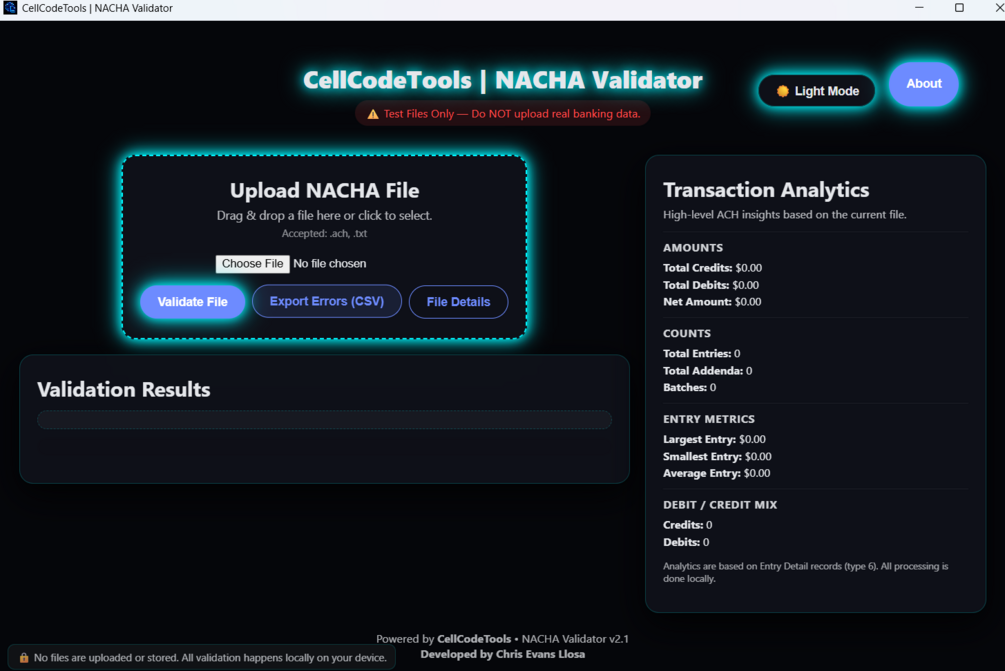Click Batches: 0 value
The width and height of the screenshot is (1005, 671).
pyautogui.click(x=690, y=388)
